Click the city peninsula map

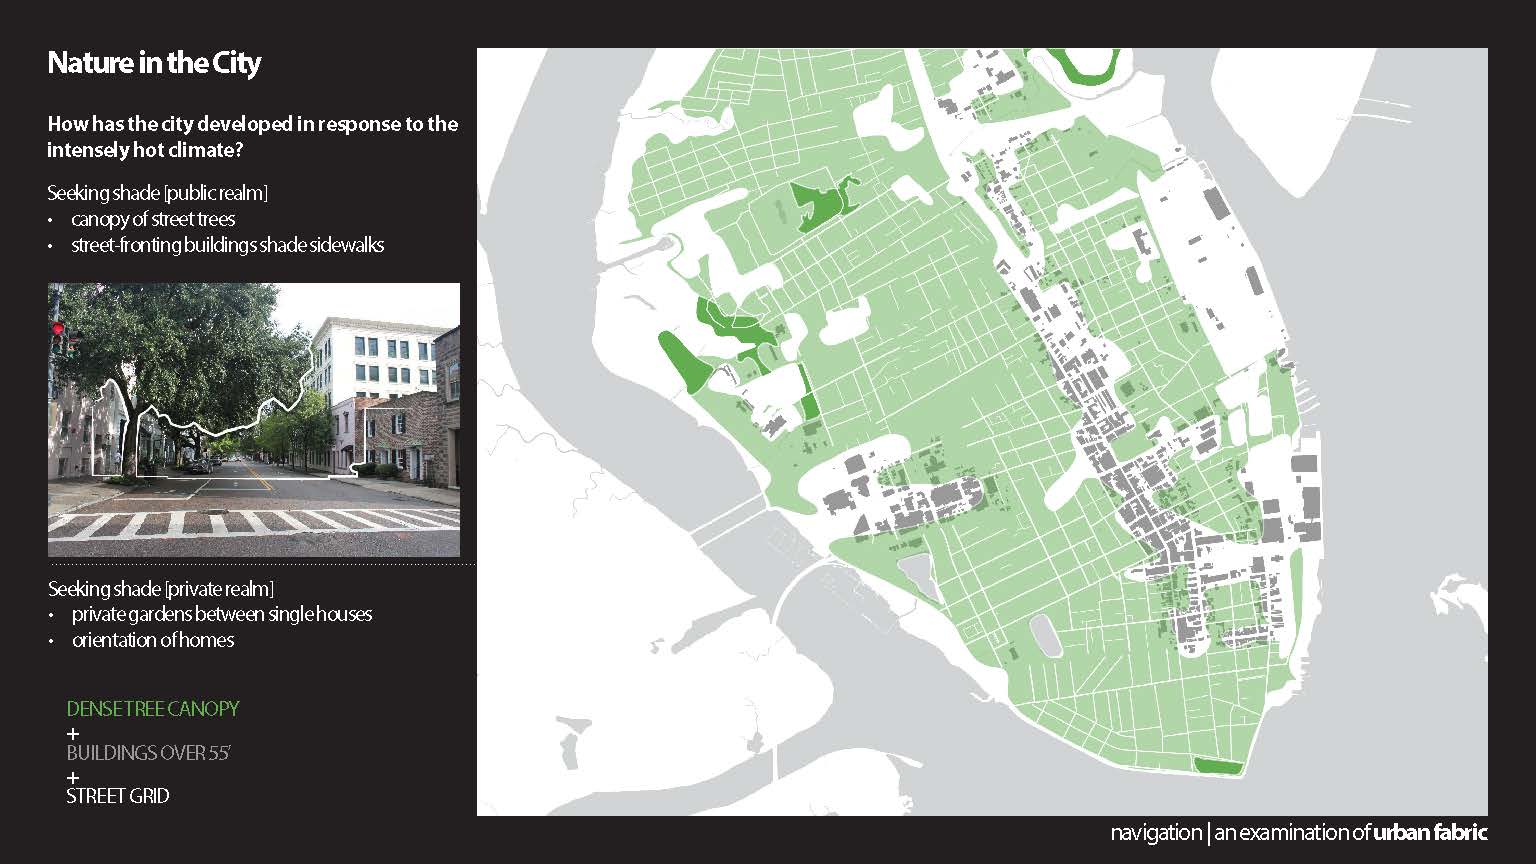982,432
